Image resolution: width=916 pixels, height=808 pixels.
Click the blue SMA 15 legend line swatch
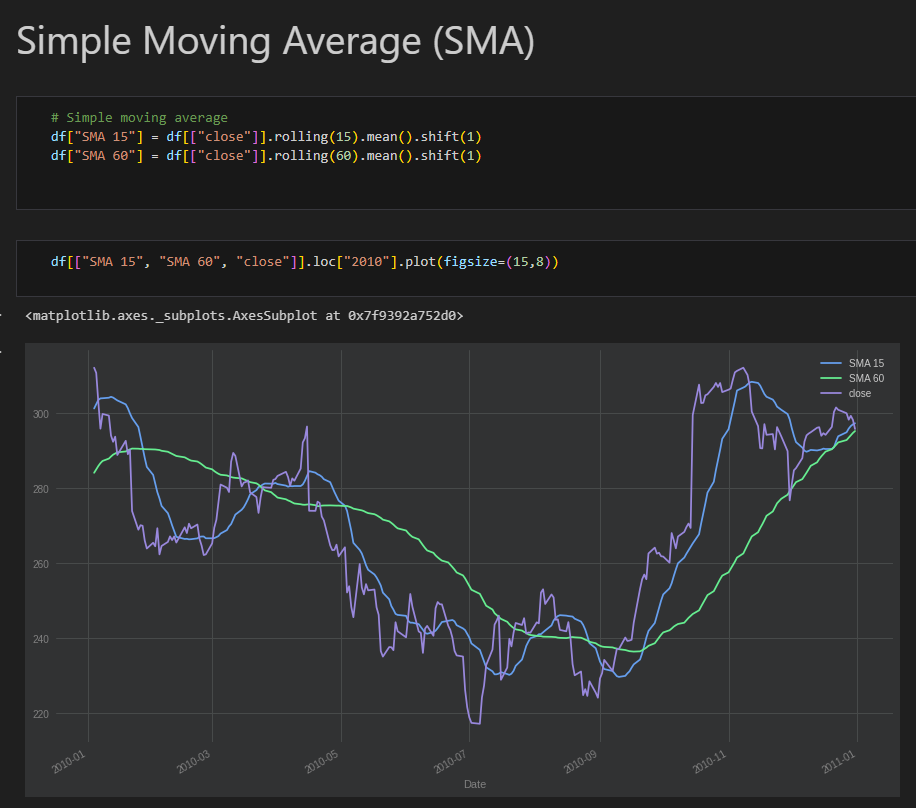(831, 363)
